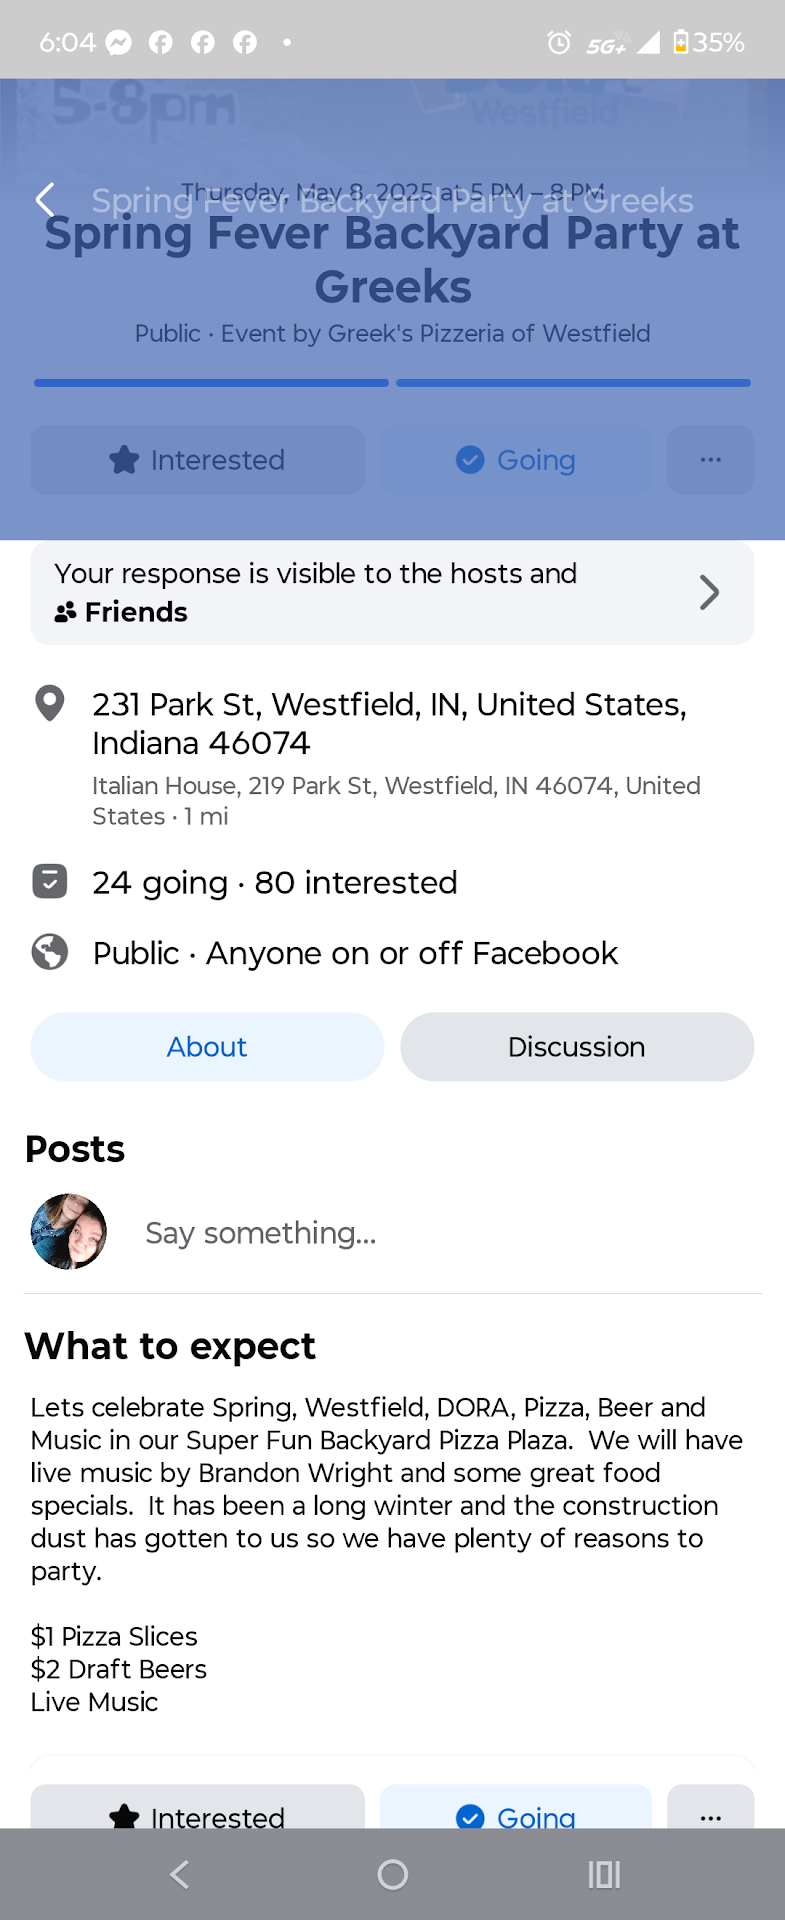Tap the second story progress bar segment
The height and width of the screenshot is (1920, 785).
[573, 383]
